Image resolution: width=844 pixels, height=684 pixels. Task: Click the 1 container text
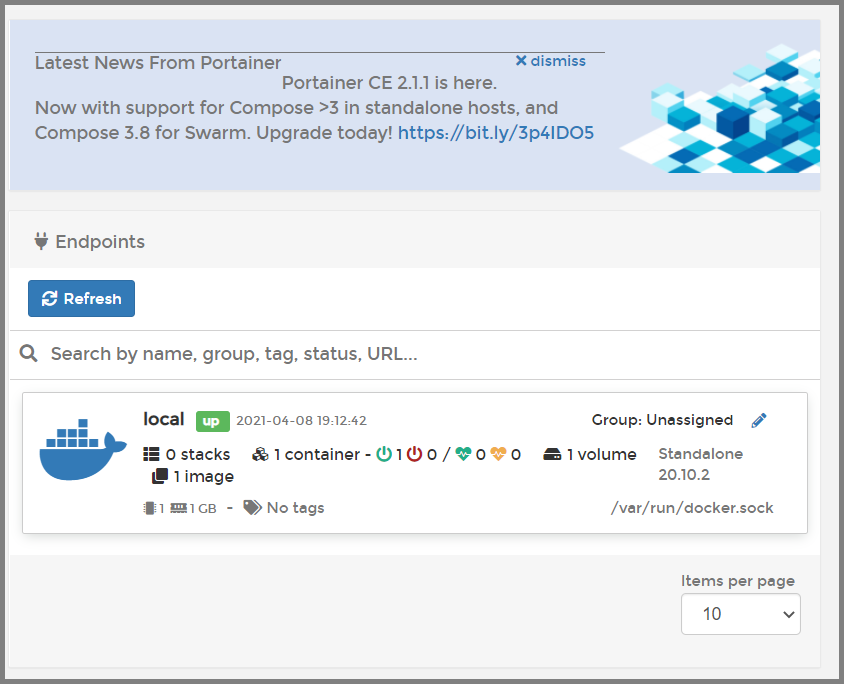(x=316, y=454)
